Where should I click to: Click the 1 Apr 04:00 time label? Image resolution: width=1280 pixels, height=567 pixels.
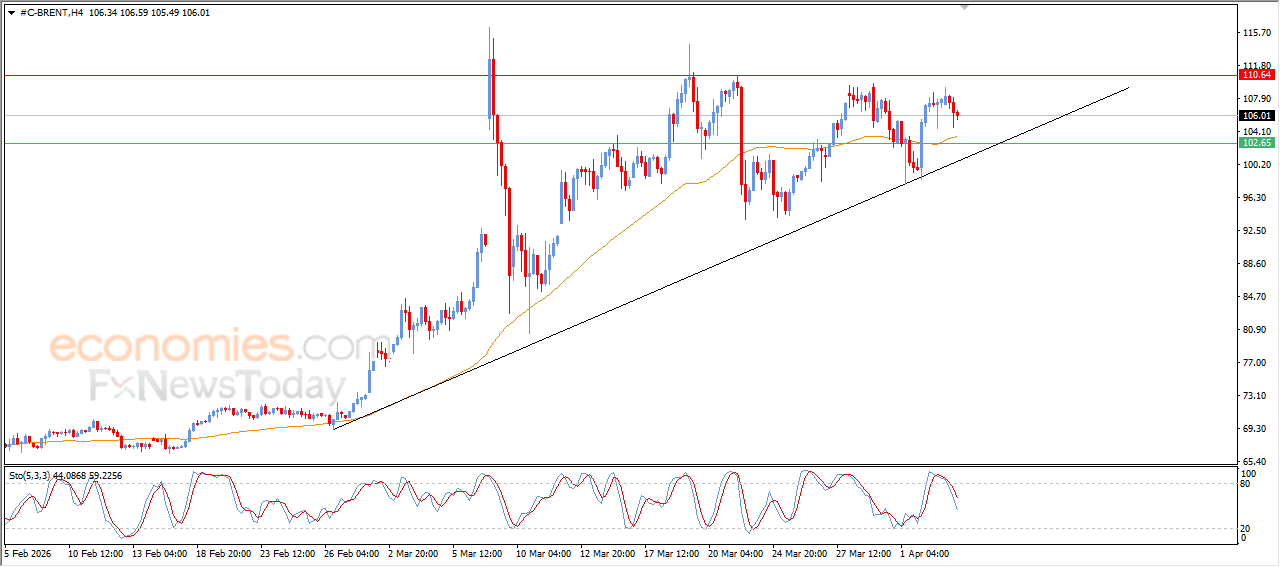[925, 552]
